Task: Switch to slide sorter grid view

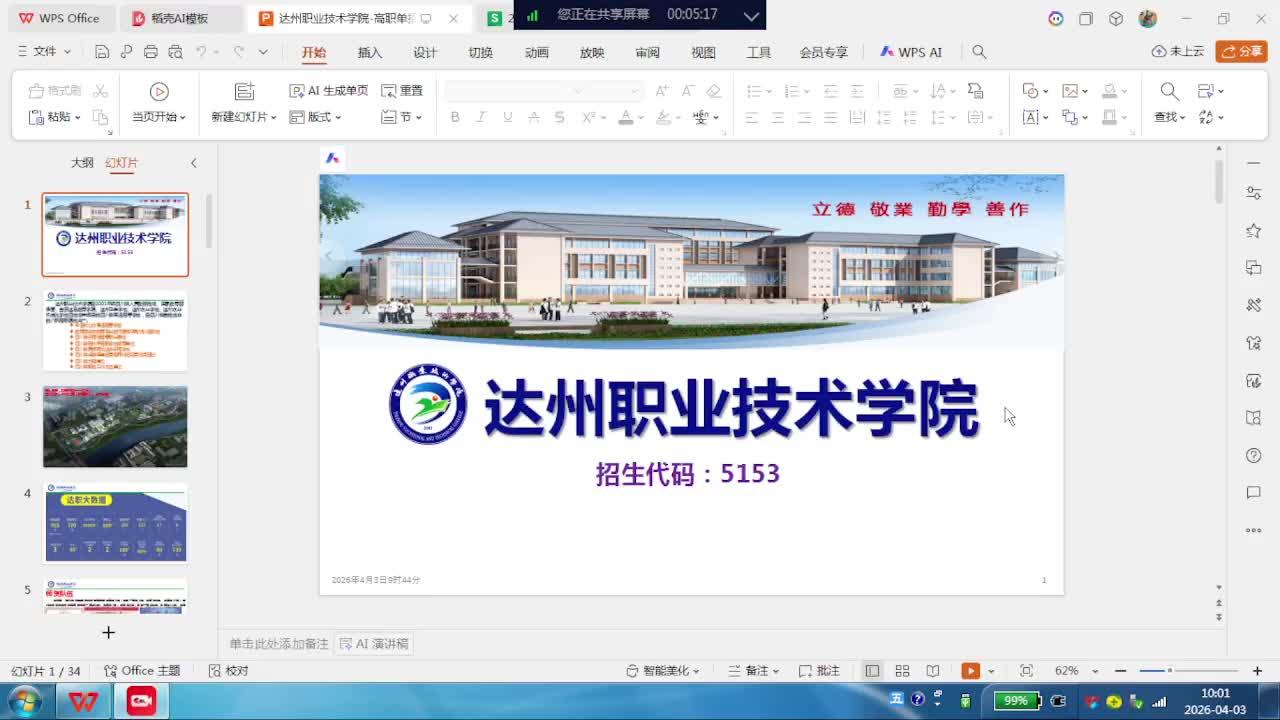Action: click(x=902, y=671)
